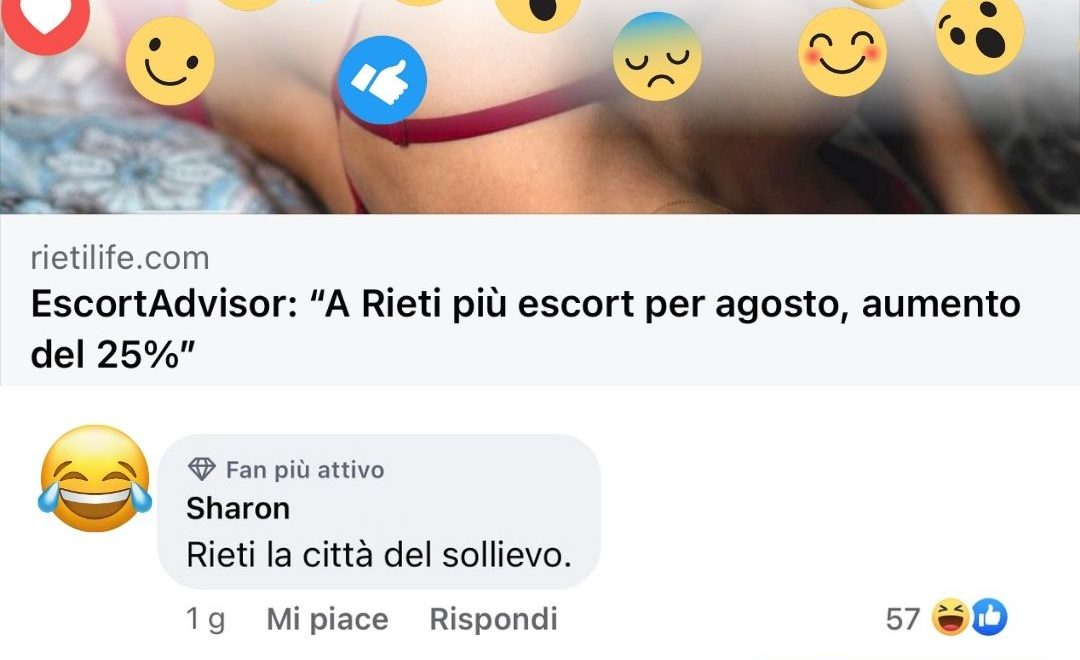Open the blurred article preview image

point(540,107)
